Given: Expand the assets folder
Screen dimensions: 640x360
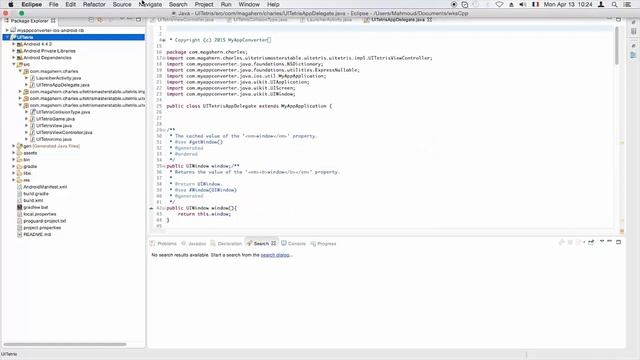Looking at the screenshot, I should [13, 153].
